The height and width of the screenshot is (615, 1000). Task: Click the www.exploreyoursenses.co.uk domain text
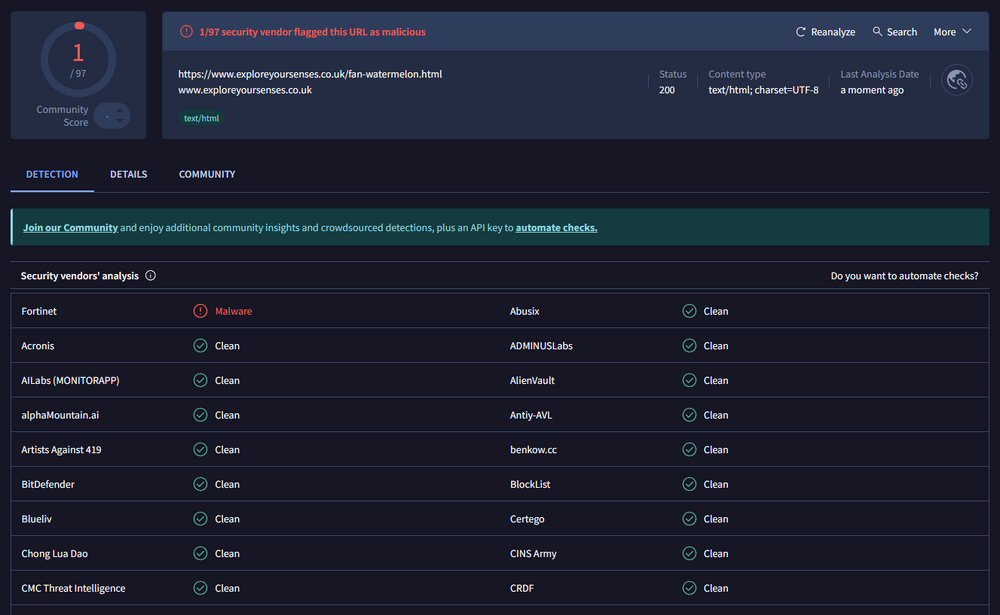[x=245, y=90]
